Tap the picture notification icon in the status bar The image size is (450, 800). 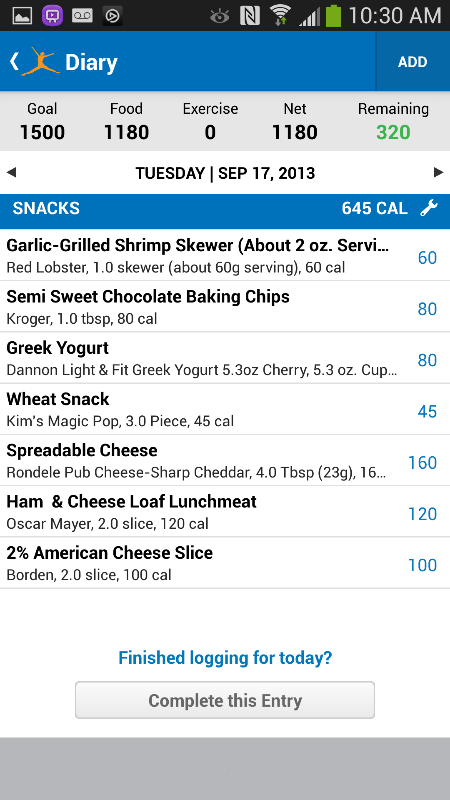tap(22, 16)
